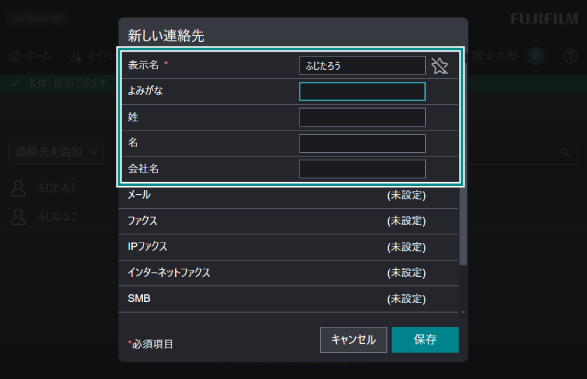The width and height of the screenshot is (587, 379).
Task: Select ふじはなこ contact person icon
Action: 18,217
